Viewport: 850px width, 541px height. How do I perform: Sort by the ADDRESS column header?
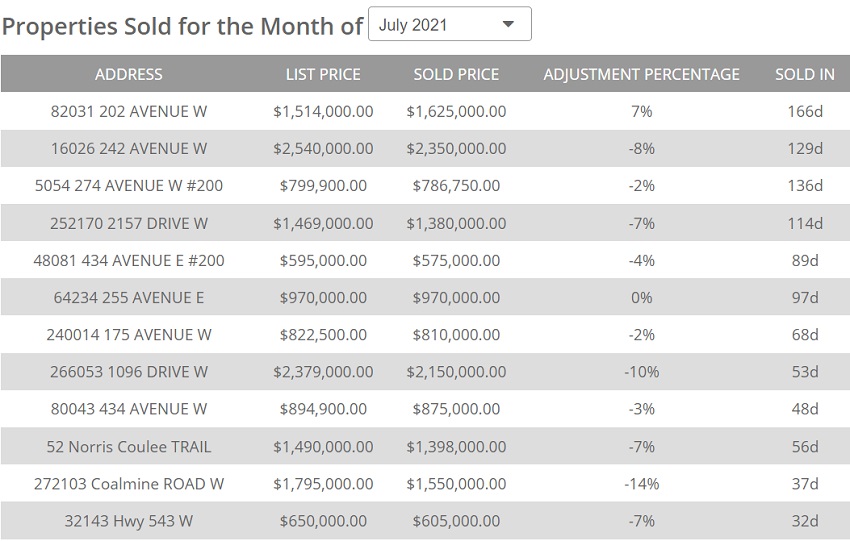click(128, 74)
